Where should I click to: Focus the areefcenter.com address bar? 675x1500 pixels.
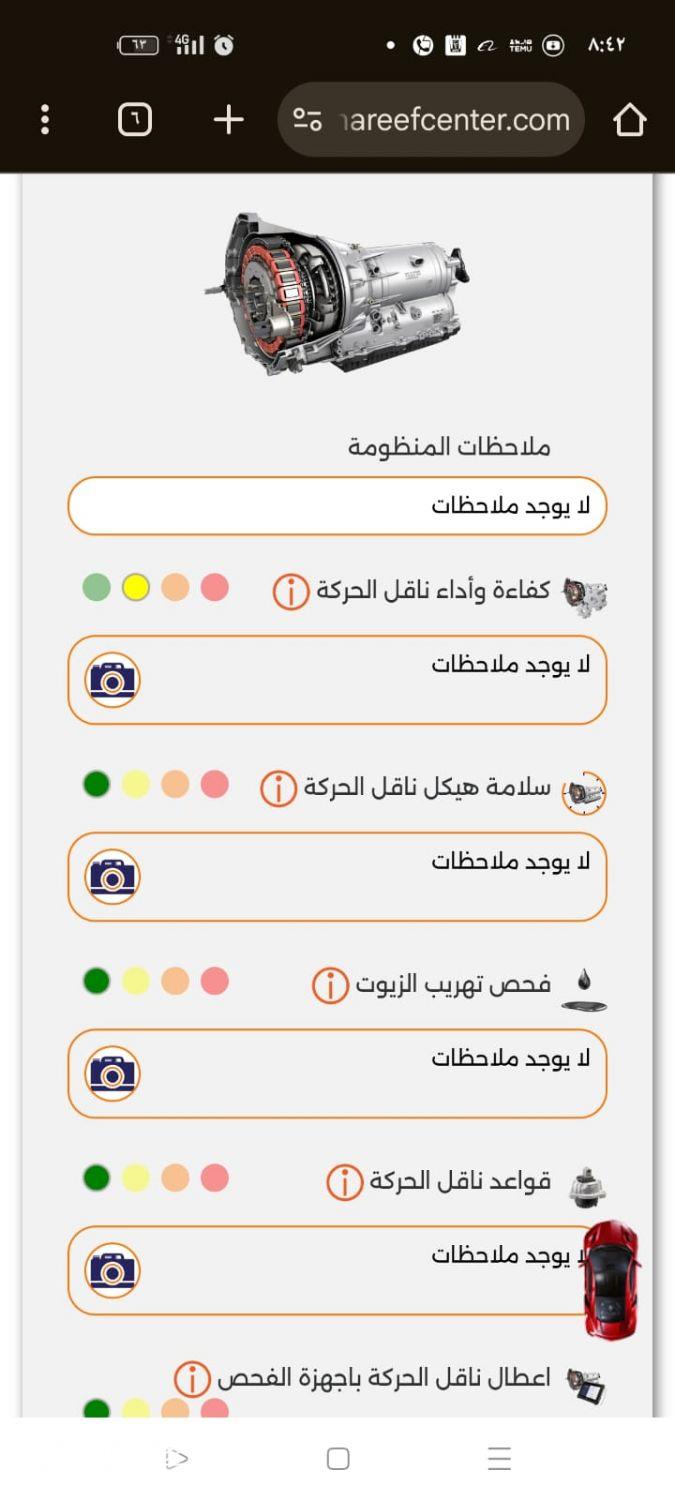[431, 120]
